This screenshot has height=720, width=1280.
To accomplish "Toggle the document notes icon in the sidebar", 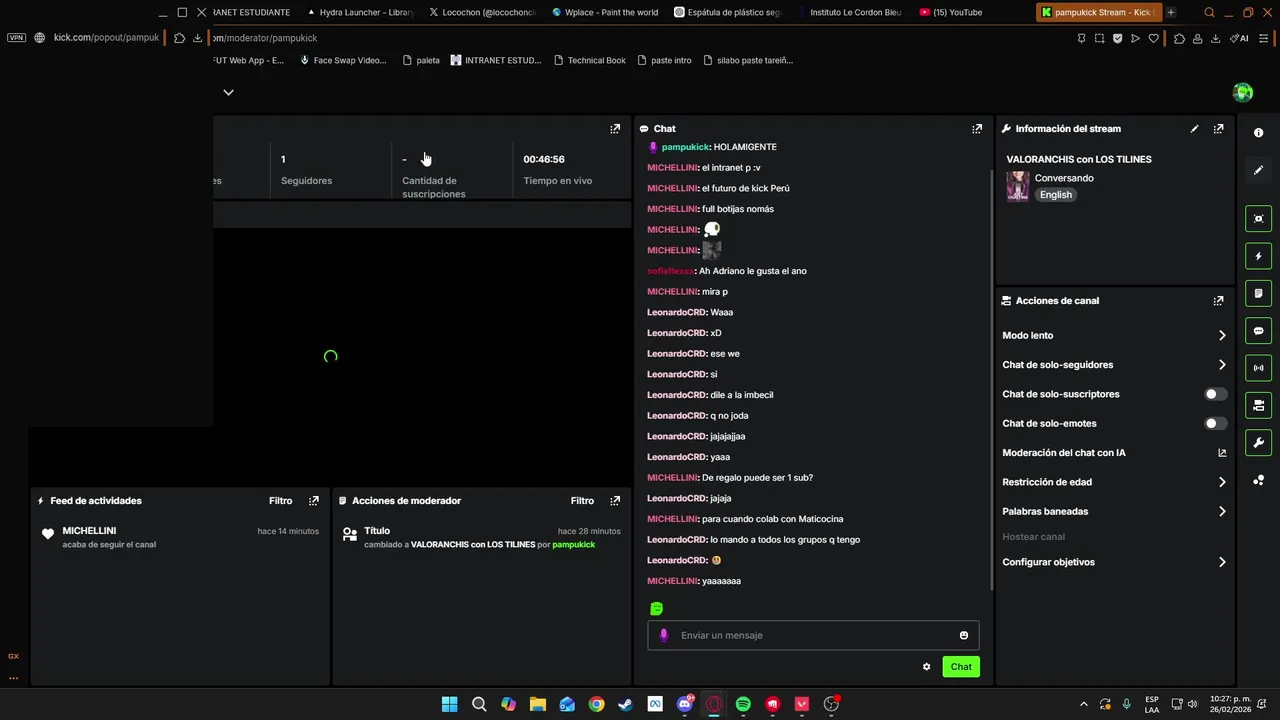I will (x=1258, y=293).
